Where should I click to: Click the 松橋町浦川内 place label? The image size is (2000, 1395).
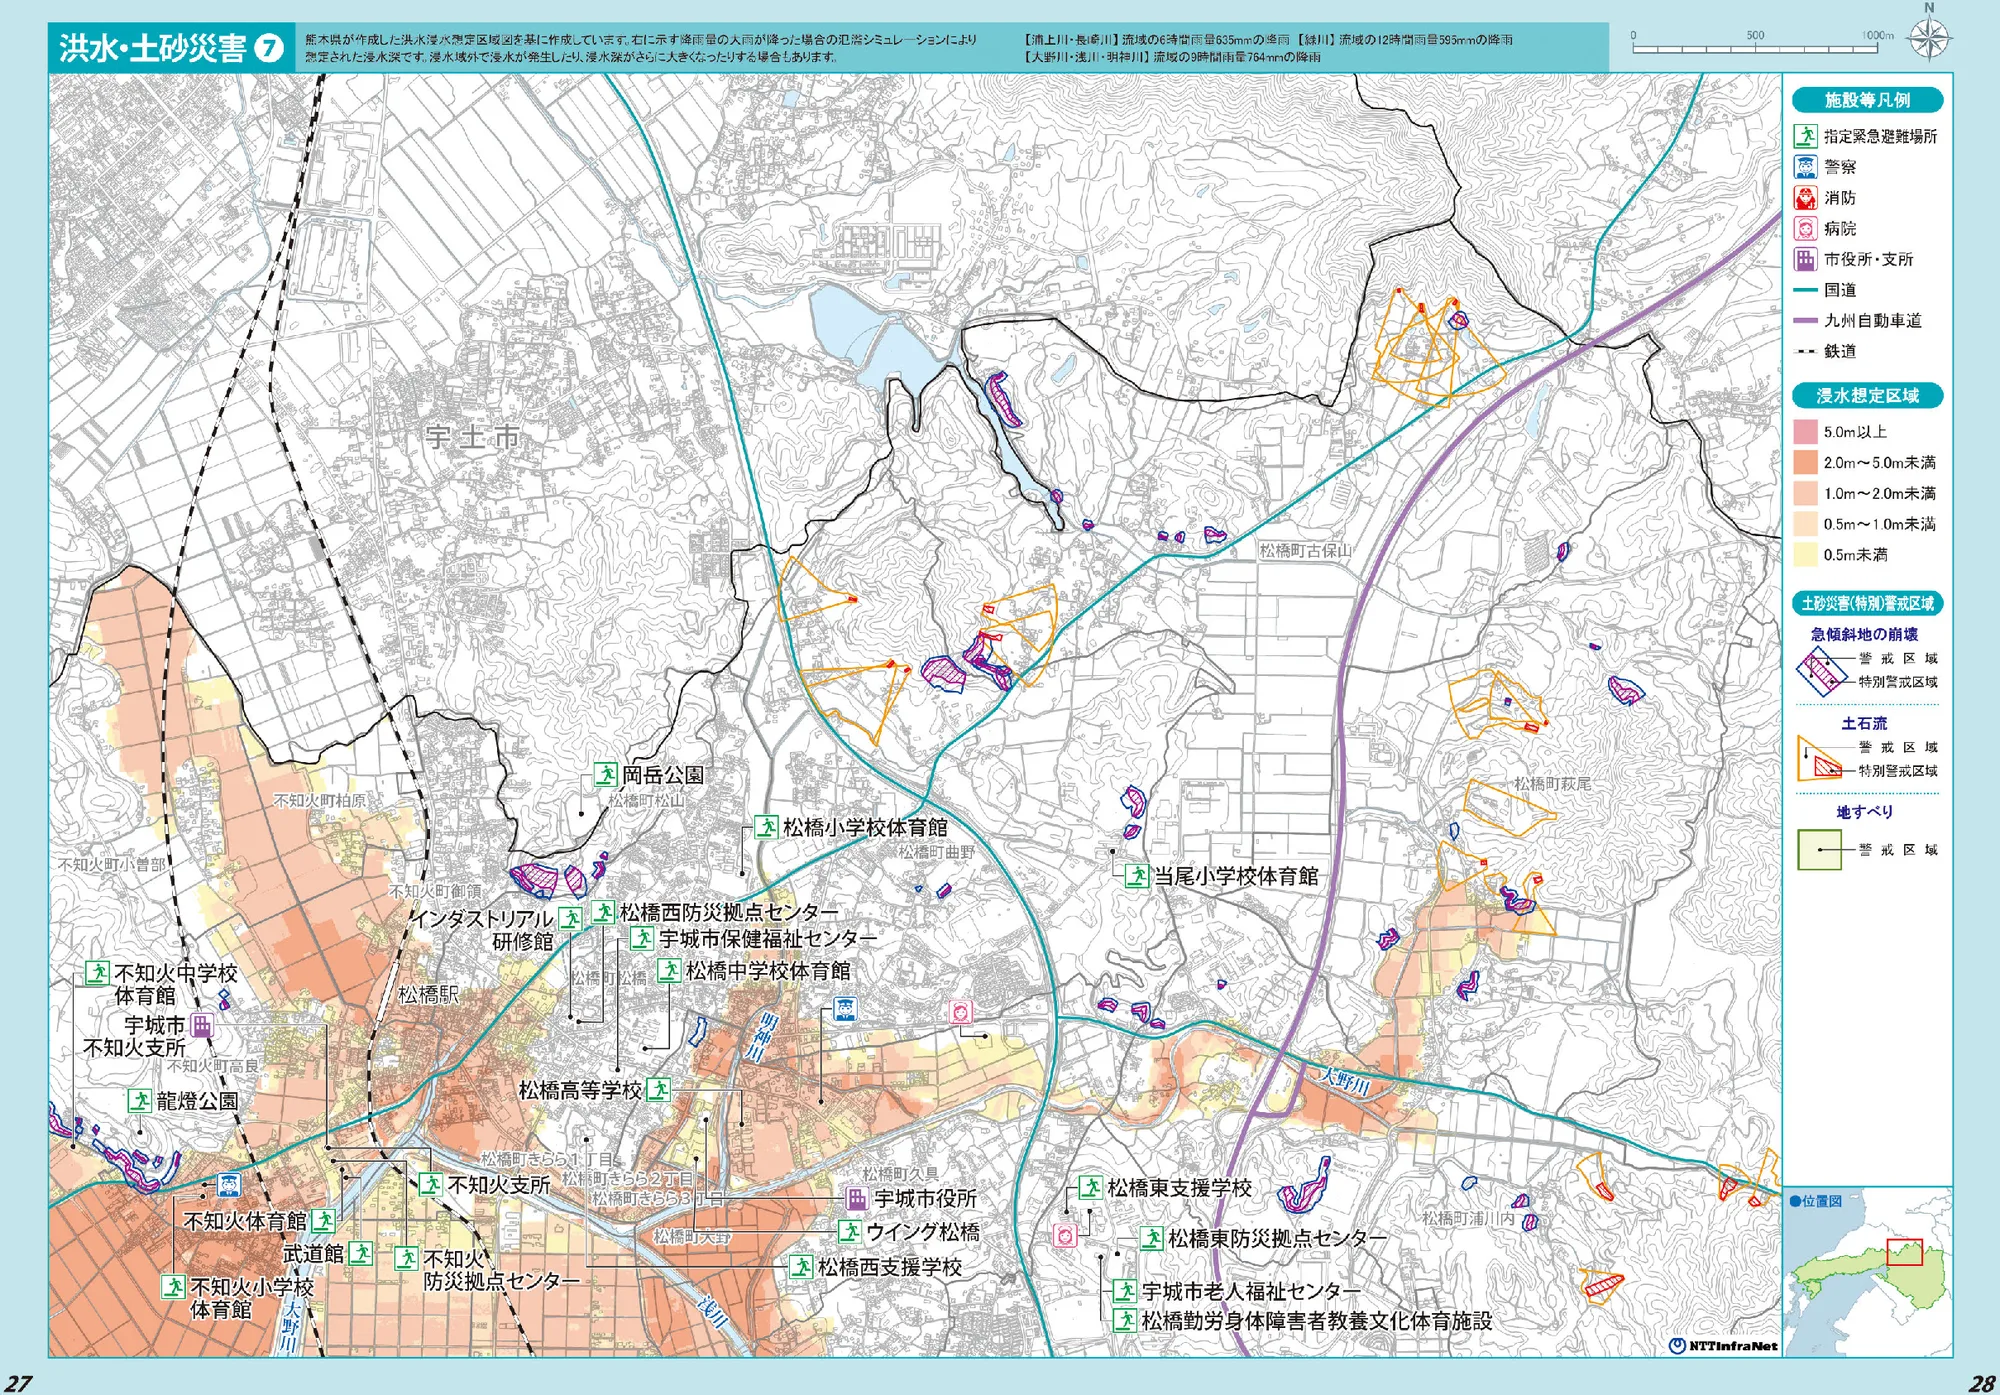pos(1468,1219)
